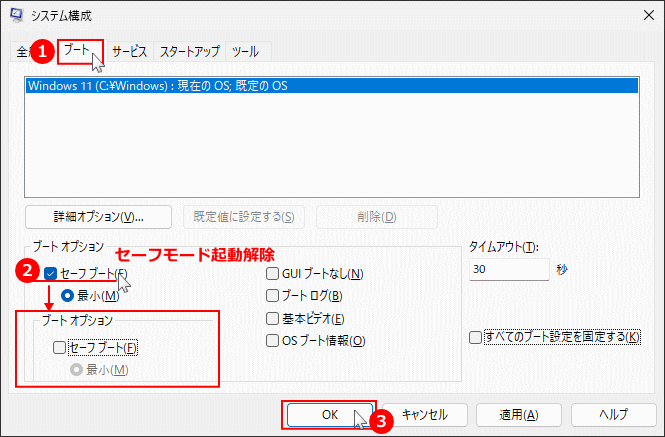The width and height of the screenshot is (665, 437).
Task: Select the active 最小(M) radio button
Action: 67,295
